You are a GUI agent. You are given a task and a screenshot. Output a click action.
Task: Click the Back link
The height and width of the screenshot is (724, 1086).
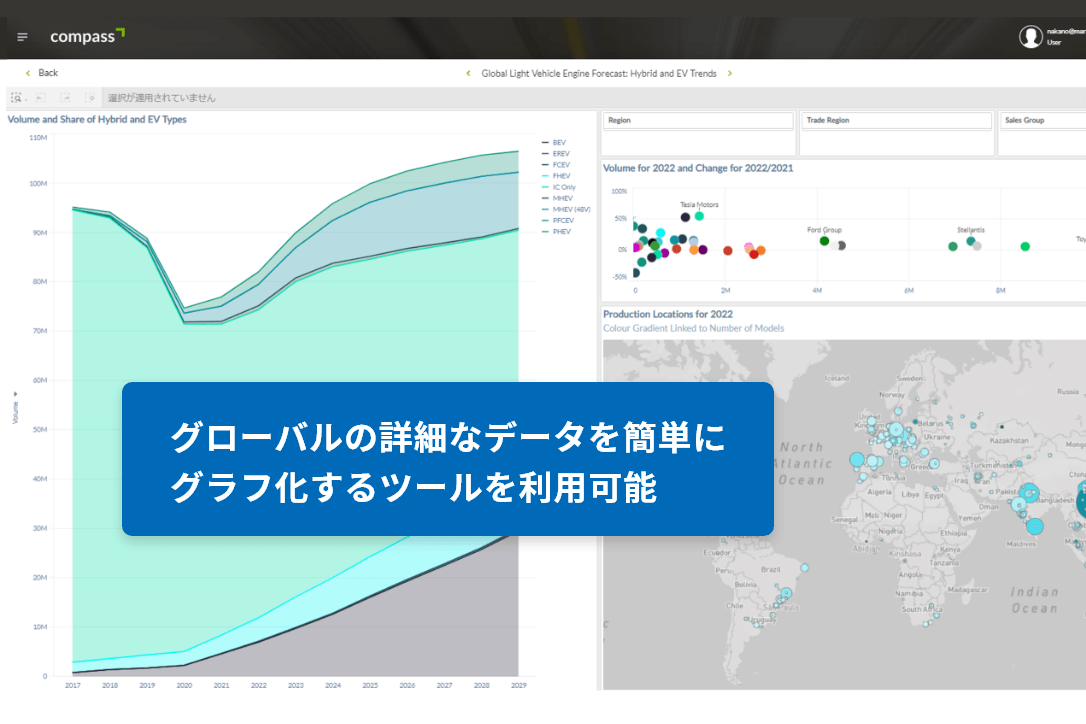click(48, 73)
